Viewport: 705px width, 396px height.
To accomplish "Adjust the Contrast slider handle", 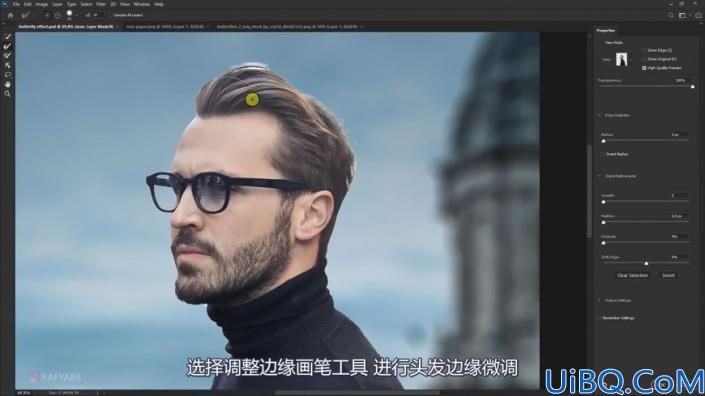I will [x=603, y=243].
